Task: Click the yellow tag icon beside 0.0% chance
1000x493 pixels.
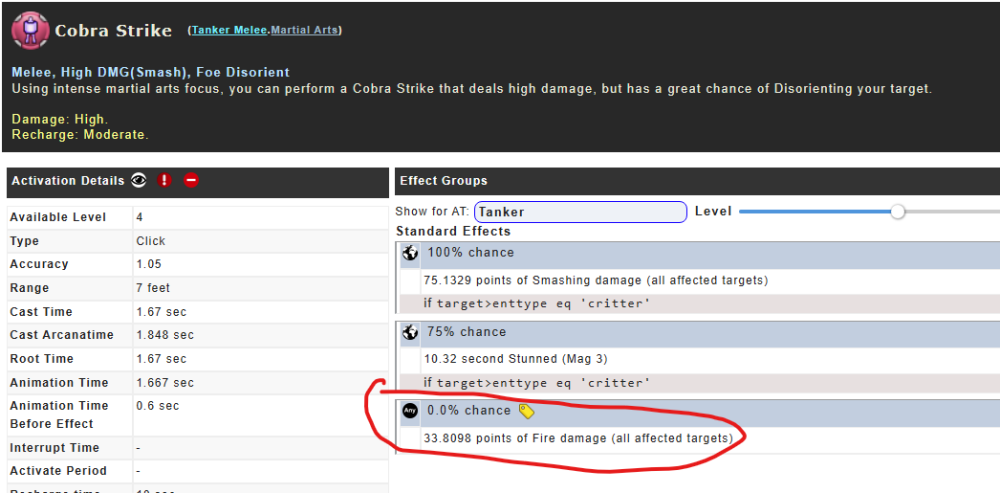Action: pyautogui.click(x=527, y=411)
